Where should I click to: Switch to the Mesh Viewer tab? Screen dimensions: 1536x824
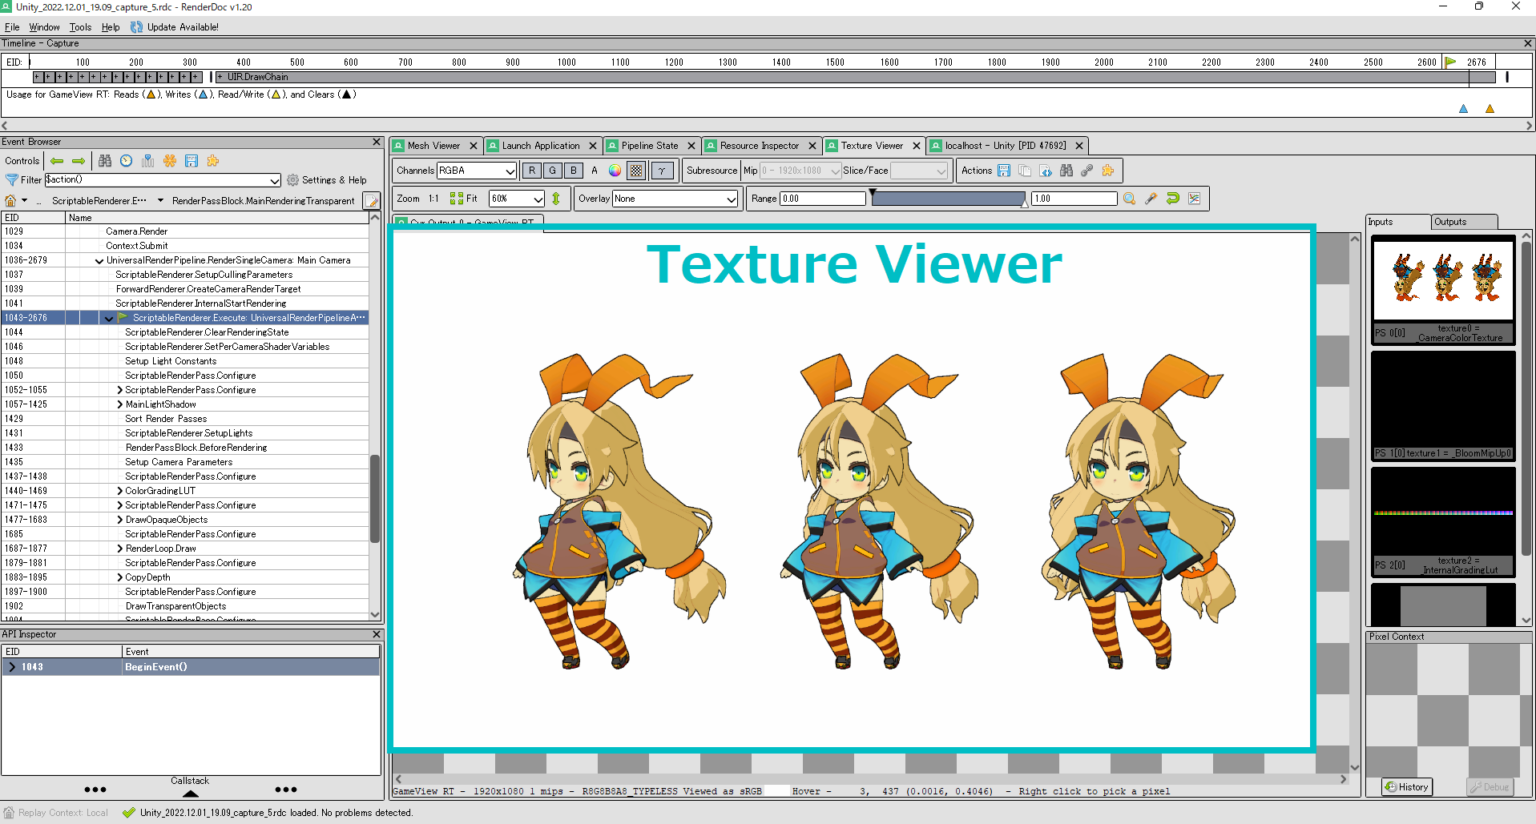(434, 145)
